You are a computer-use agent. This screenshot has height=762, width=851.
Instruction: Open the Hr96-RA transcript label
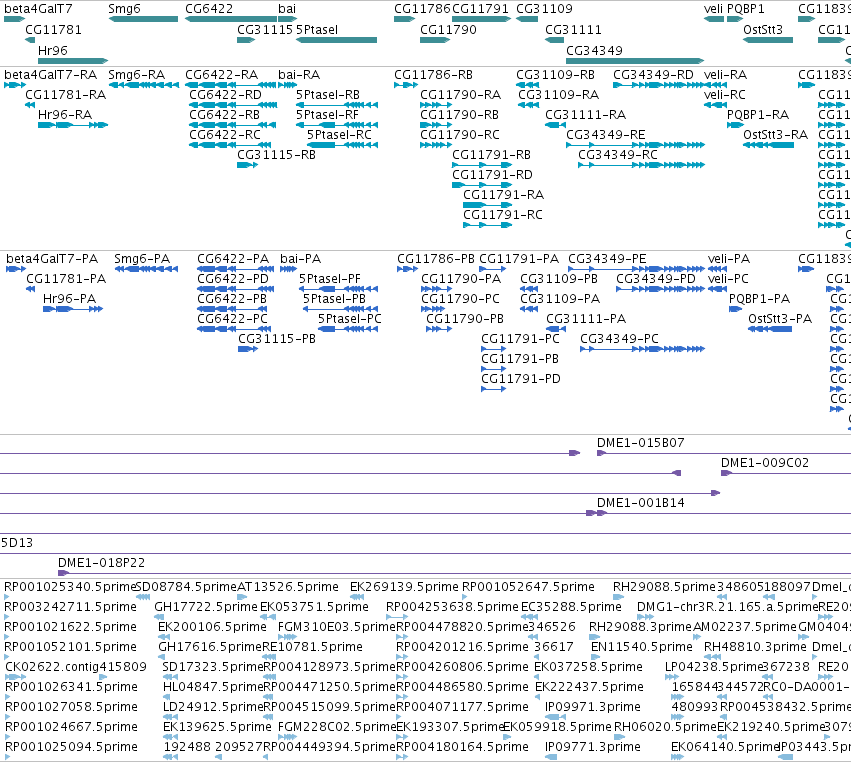pyautogui.click(x=65, y=115)
